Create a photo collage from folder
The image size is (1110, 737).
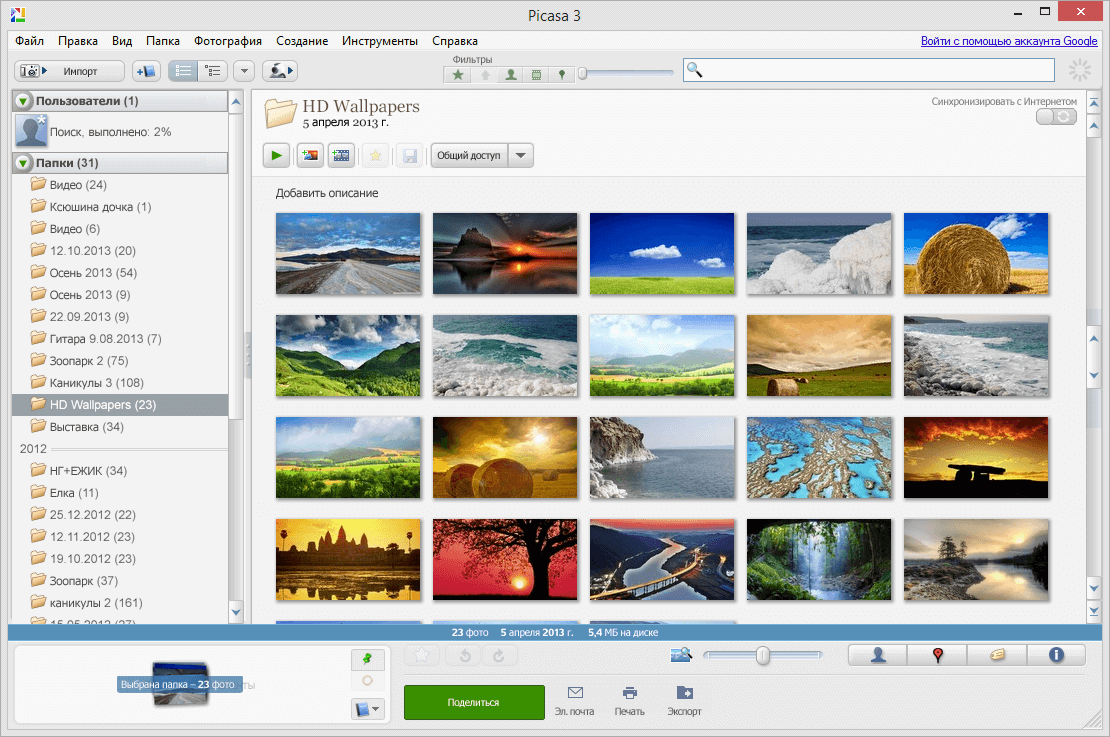pyautogui.click(x=310, y=155)
